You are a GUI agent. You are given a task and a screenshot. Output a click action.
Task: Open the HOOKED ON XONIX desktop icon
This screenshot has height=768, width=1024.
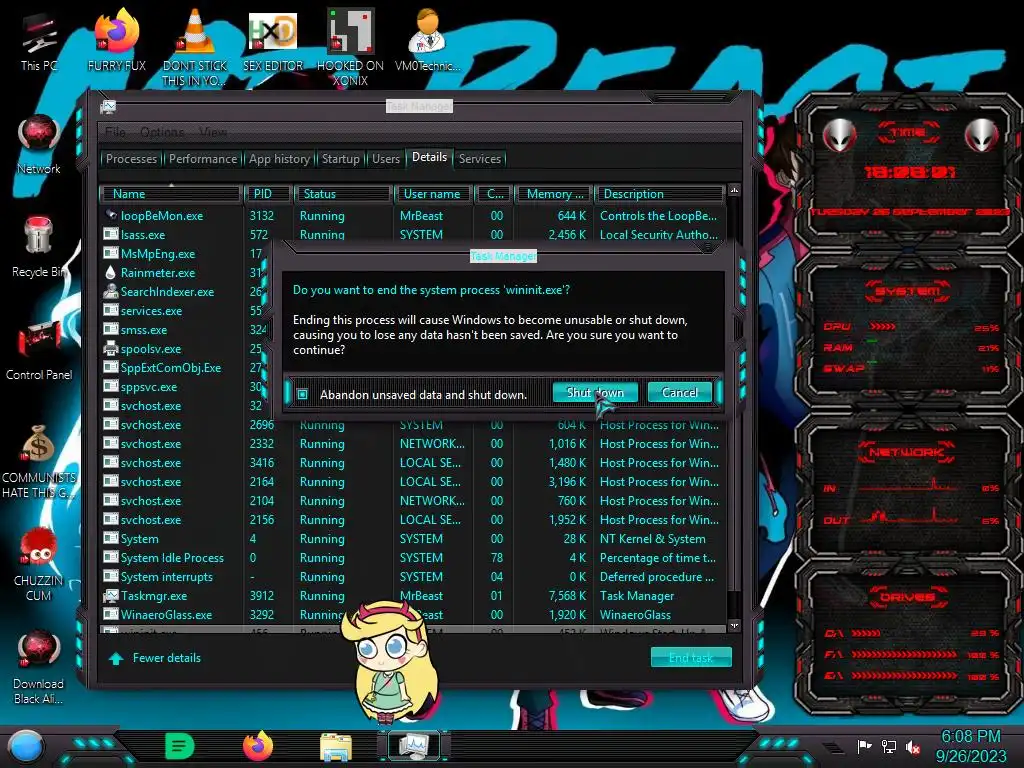pyautogui.click(x=350, y=47)
